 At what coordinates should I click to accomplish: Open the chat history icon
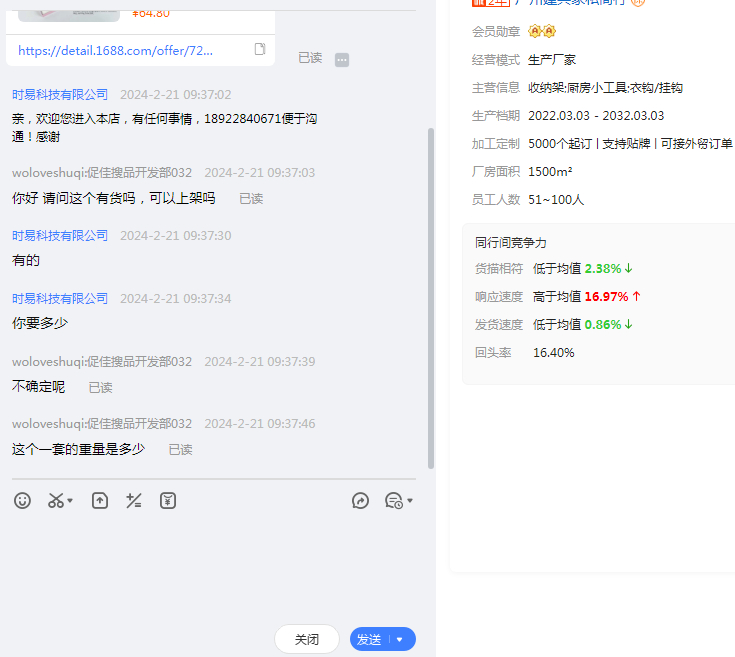394,500
